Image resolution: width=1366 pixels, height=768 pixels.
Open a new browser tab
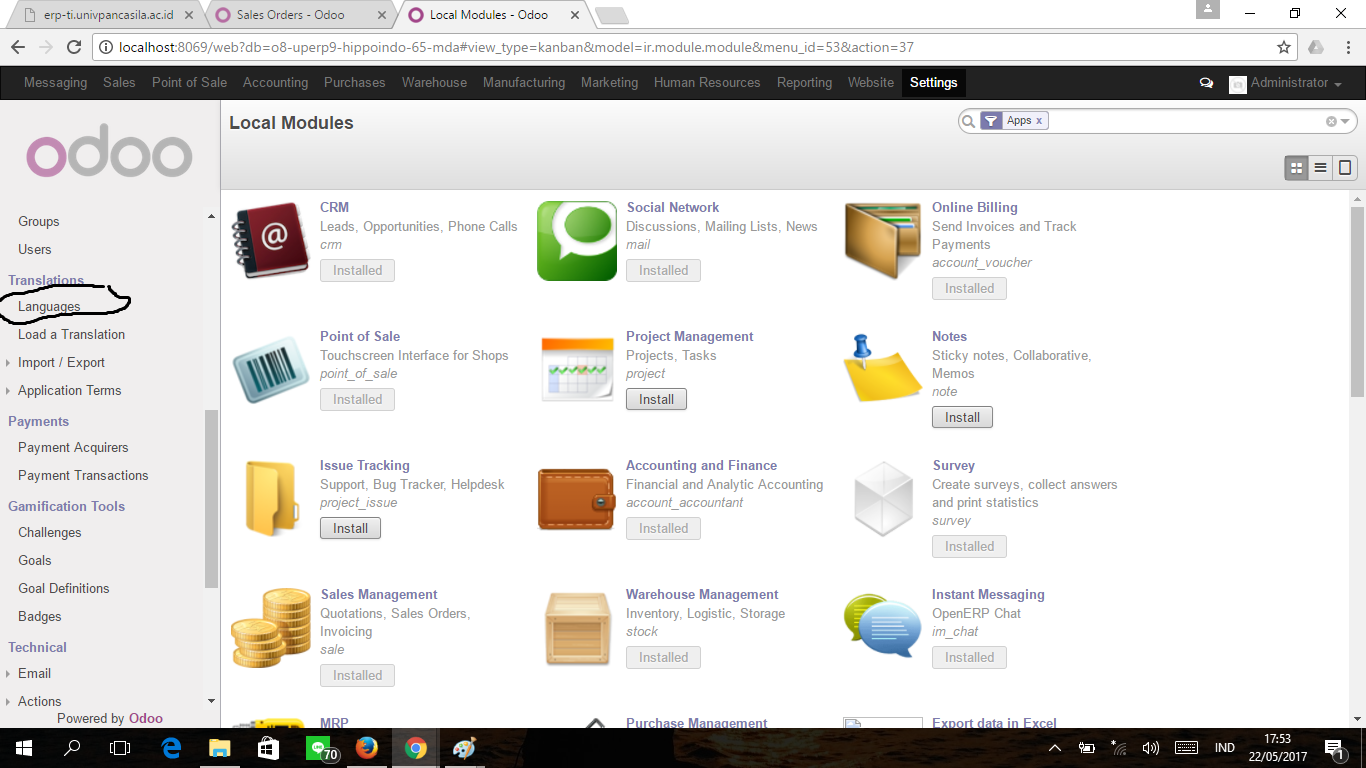(611, 15)
